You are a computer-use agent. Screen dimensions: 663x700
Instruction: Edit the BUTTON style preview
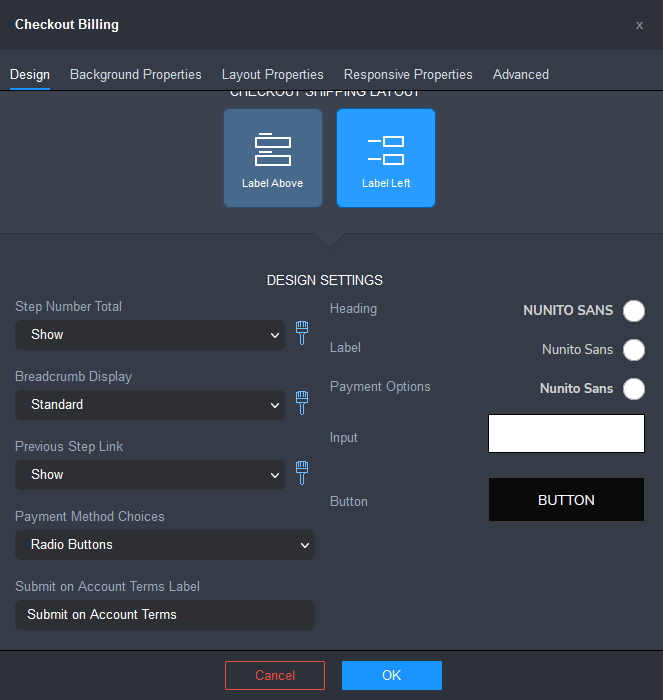pyautogui.click(x=566, y=500)
